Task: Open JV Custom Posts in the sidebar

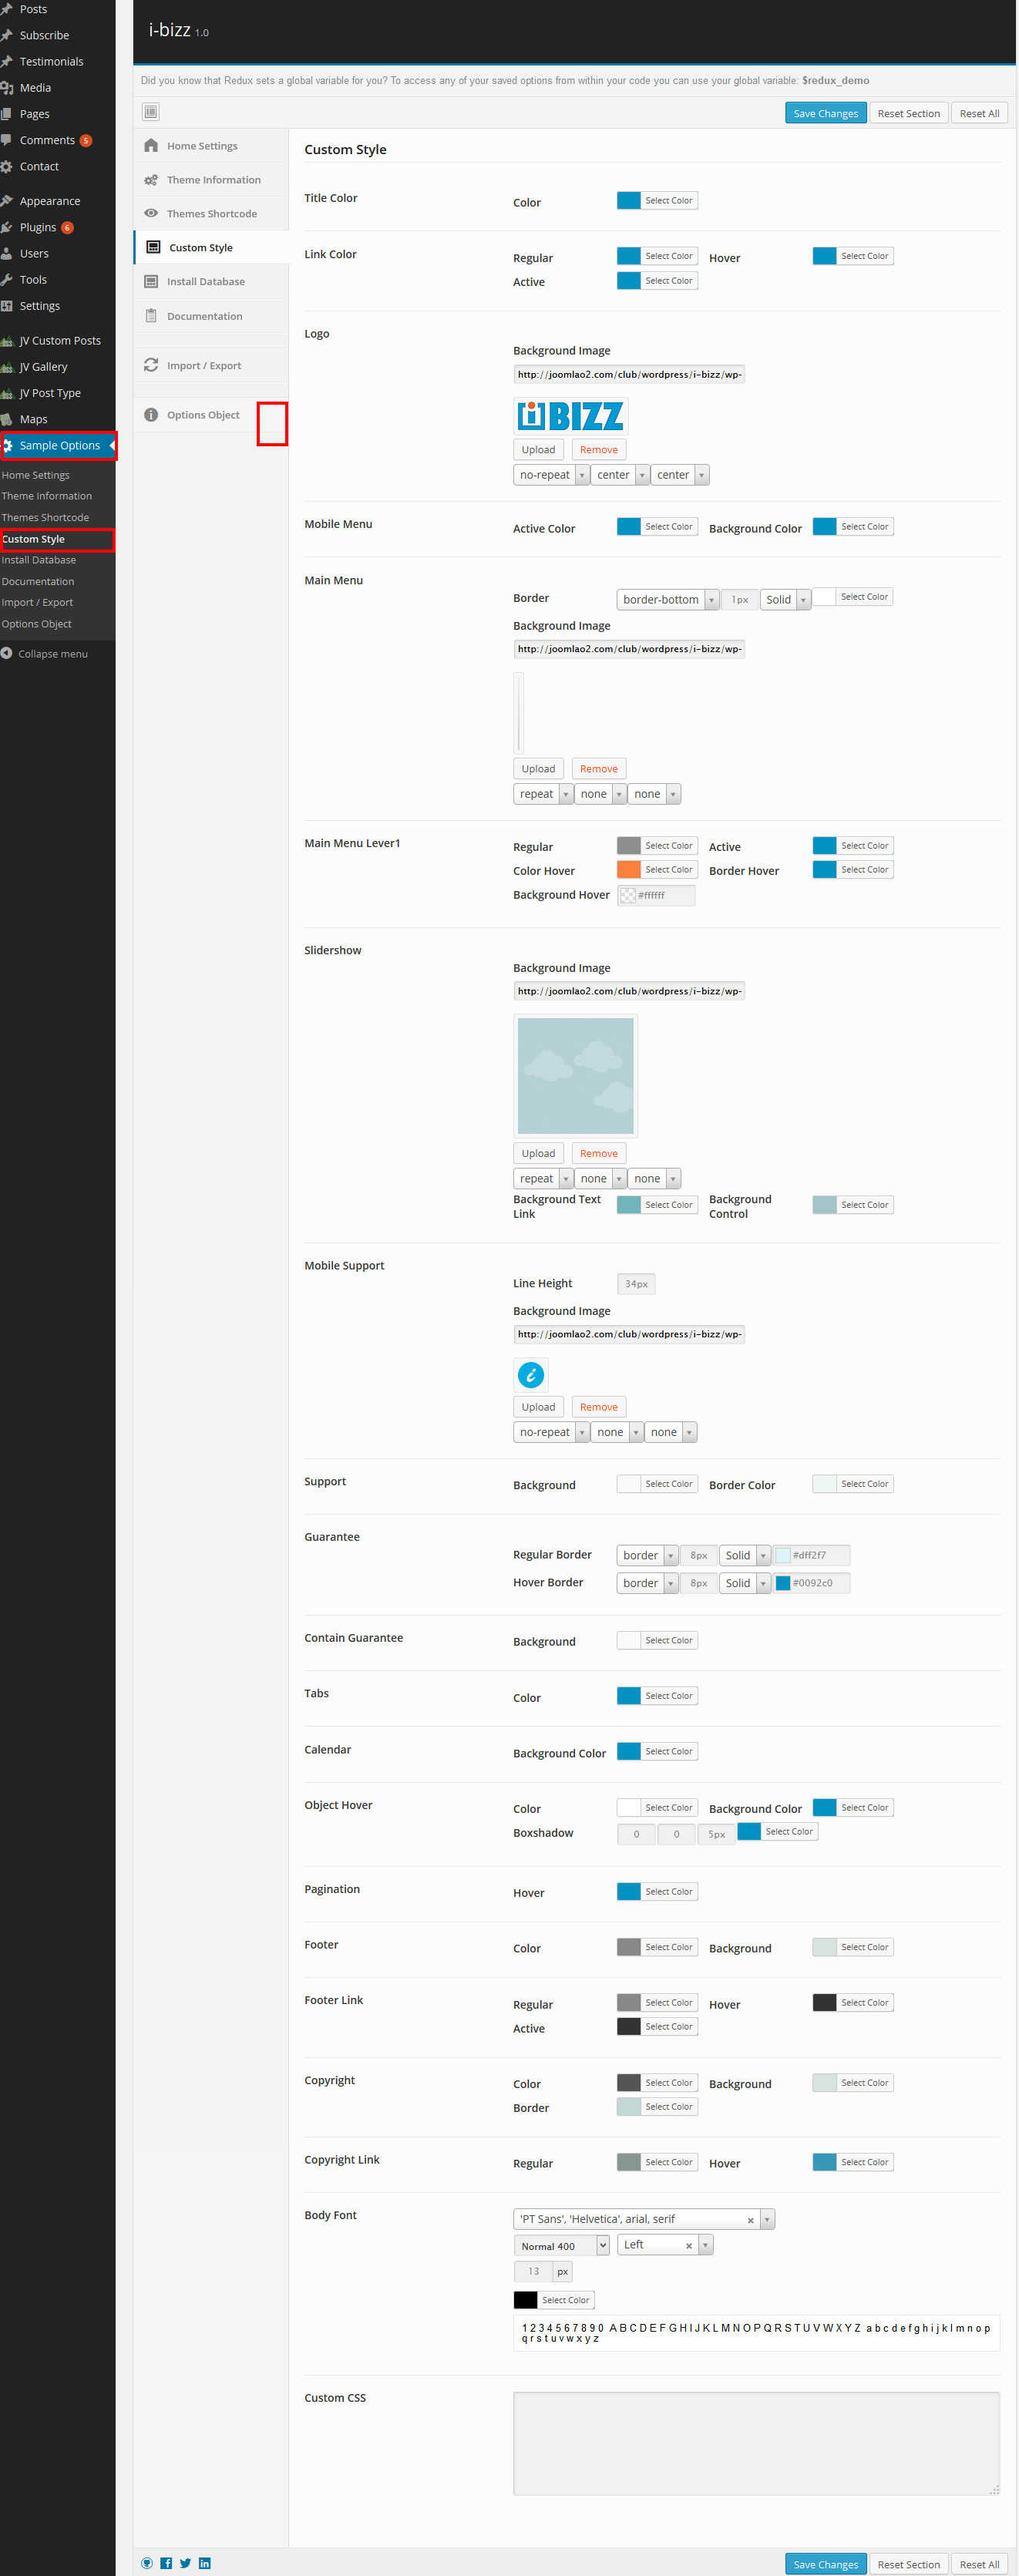Action: click(x=60, y=341)
